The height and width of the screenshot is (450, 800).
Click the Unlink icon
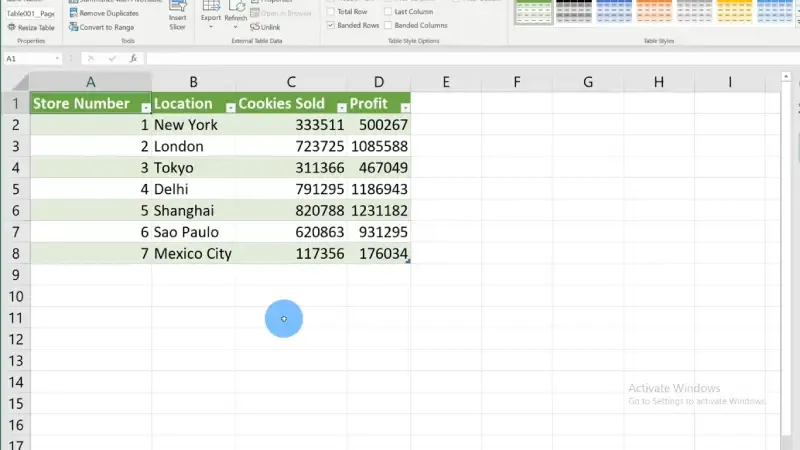(255, 27)
